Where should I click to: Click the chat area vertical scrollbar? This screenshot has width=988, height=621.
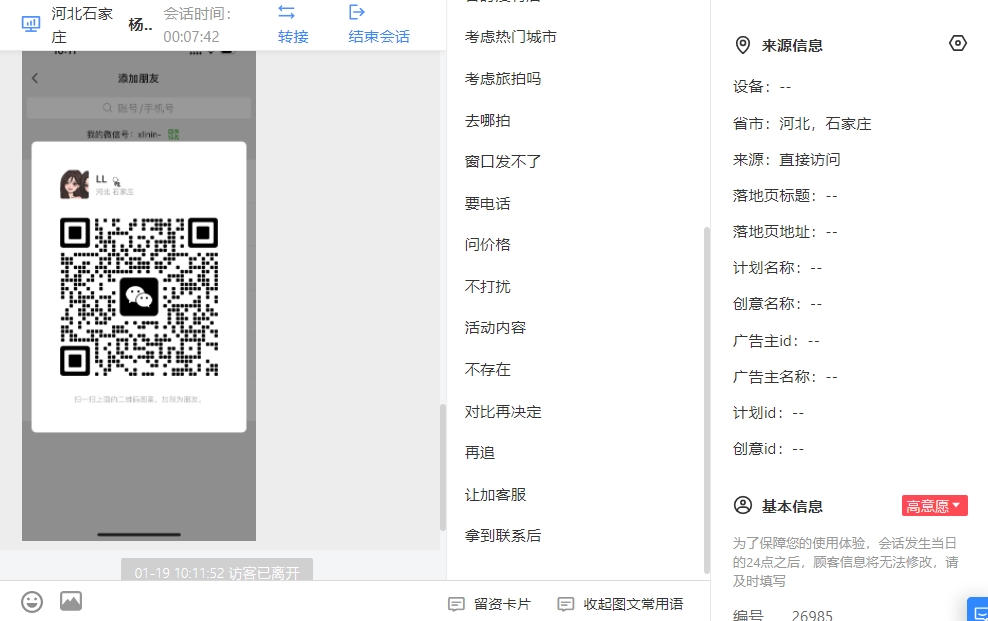(443, 467)
